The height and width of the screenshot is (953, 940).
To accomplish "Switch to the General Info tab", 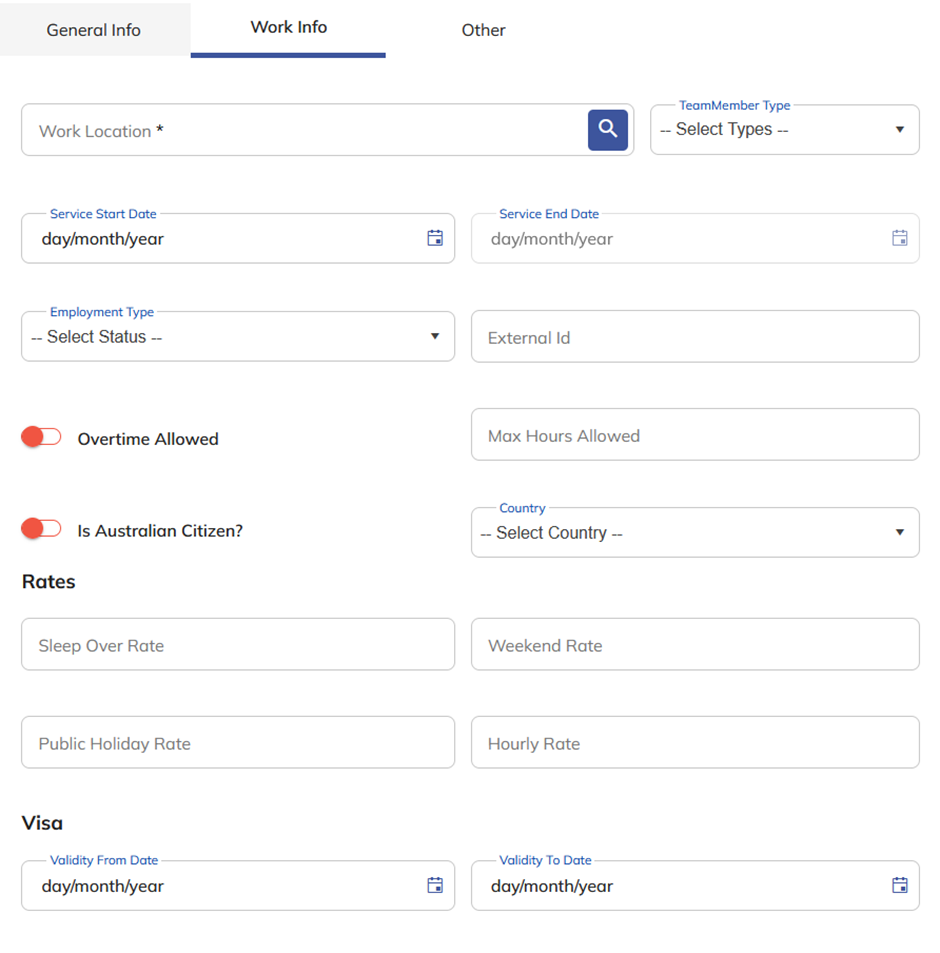I will 94,30.
